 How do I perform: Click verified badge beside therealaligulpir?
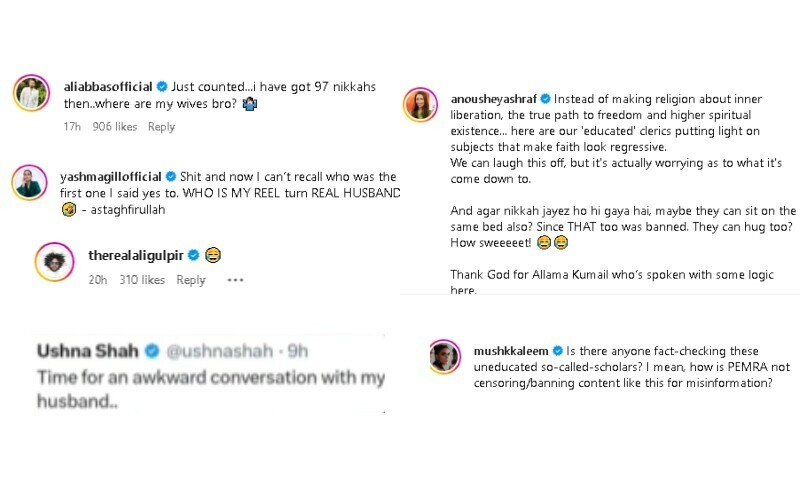pyautogui.click(x=194, y=254)
